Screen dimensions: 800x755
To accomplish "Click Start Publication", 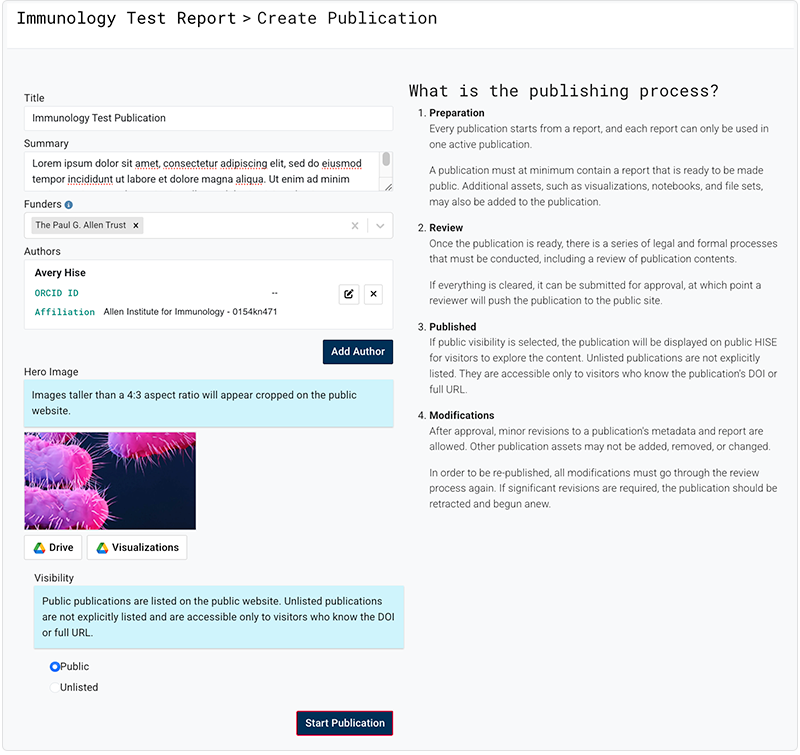I will (344, 723).
